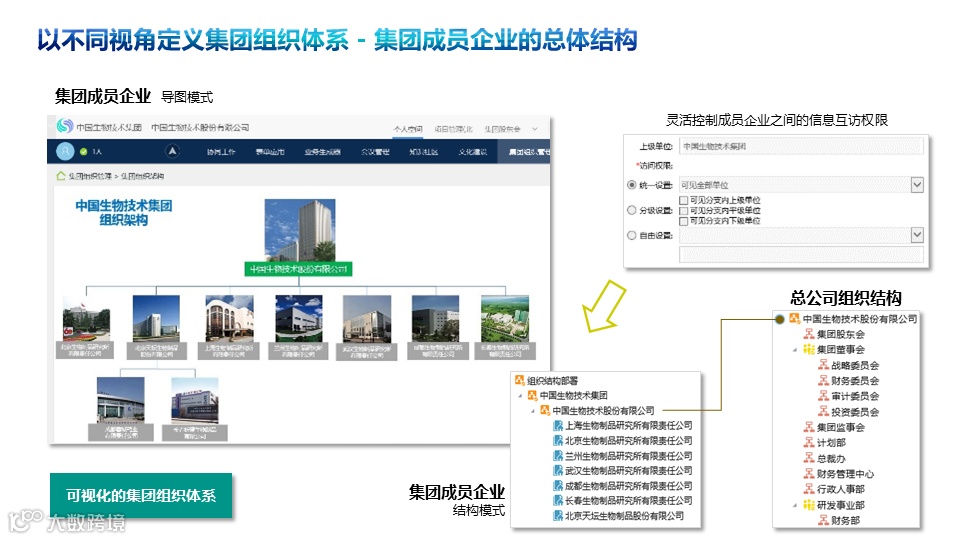Open the 协同工作 menu
The width and height of the screenshot is (960, 540).
(221, 151)
